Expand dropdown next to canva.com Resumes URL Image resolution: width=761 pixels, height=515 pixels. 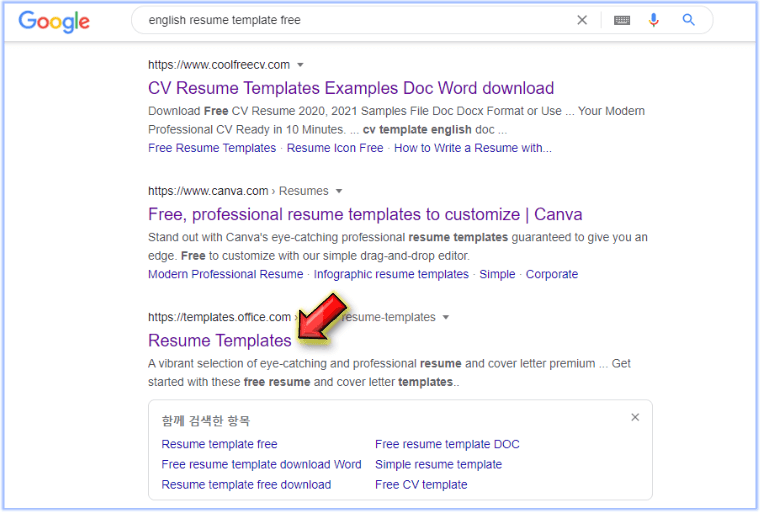[x=339, y=191]
